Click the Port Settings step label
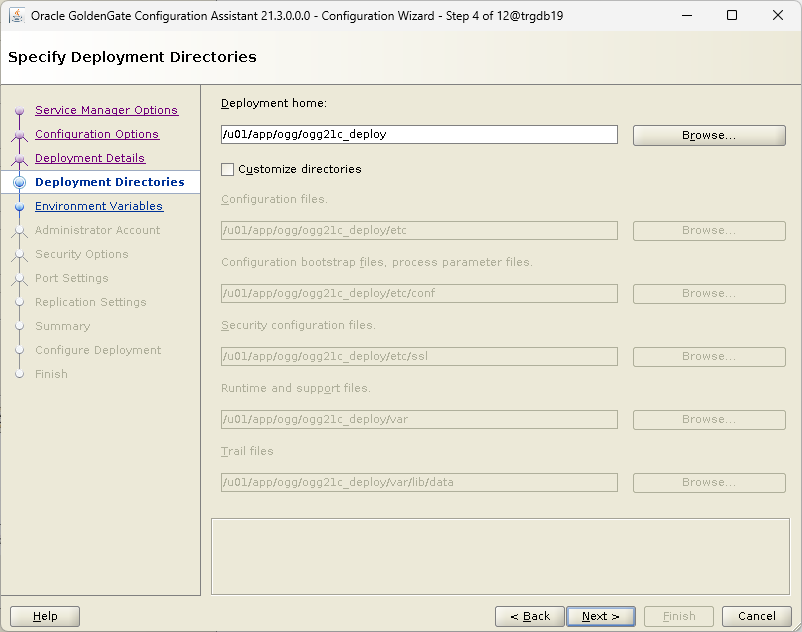The image size is (802, 632). 72,278
